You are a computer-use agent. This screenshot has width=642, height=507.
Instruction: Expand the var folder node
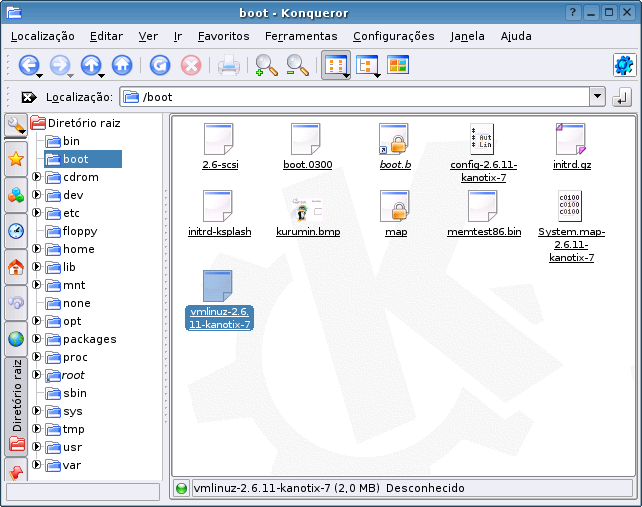click(x=37, y=464)
